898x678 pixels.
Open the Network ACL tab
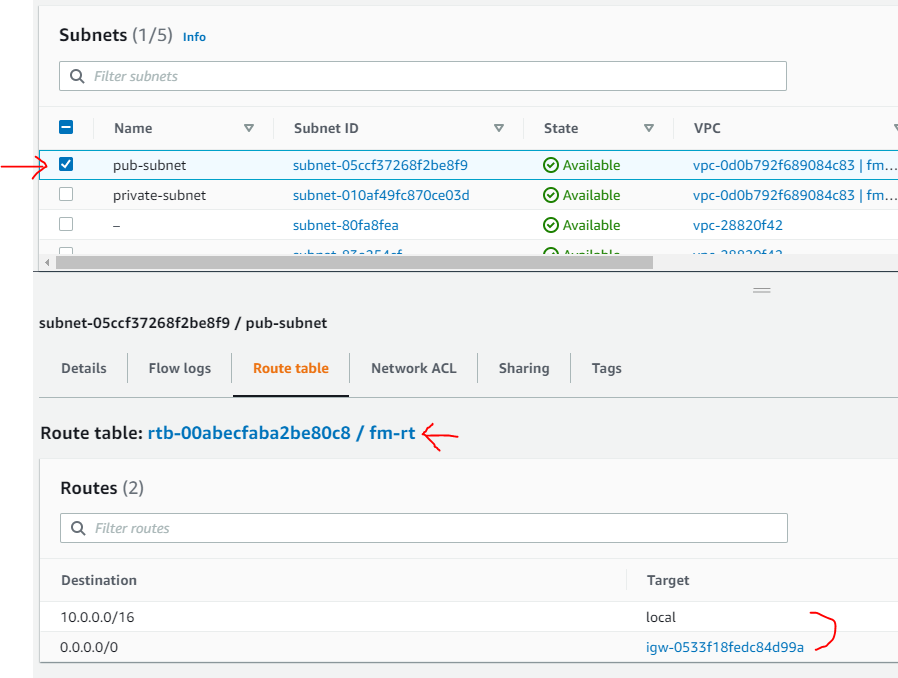[x=413, y=368]
